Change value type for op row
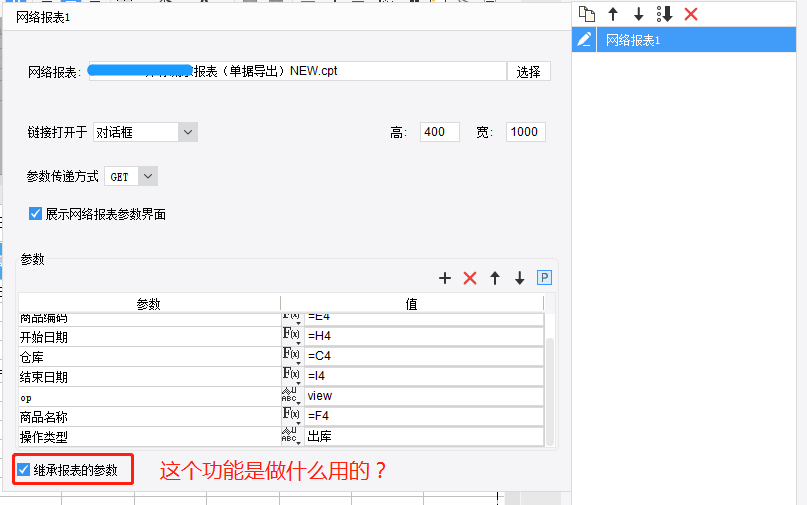Image resolution: width=807 pixels, height=505 pixels. (x=291, y=396)
